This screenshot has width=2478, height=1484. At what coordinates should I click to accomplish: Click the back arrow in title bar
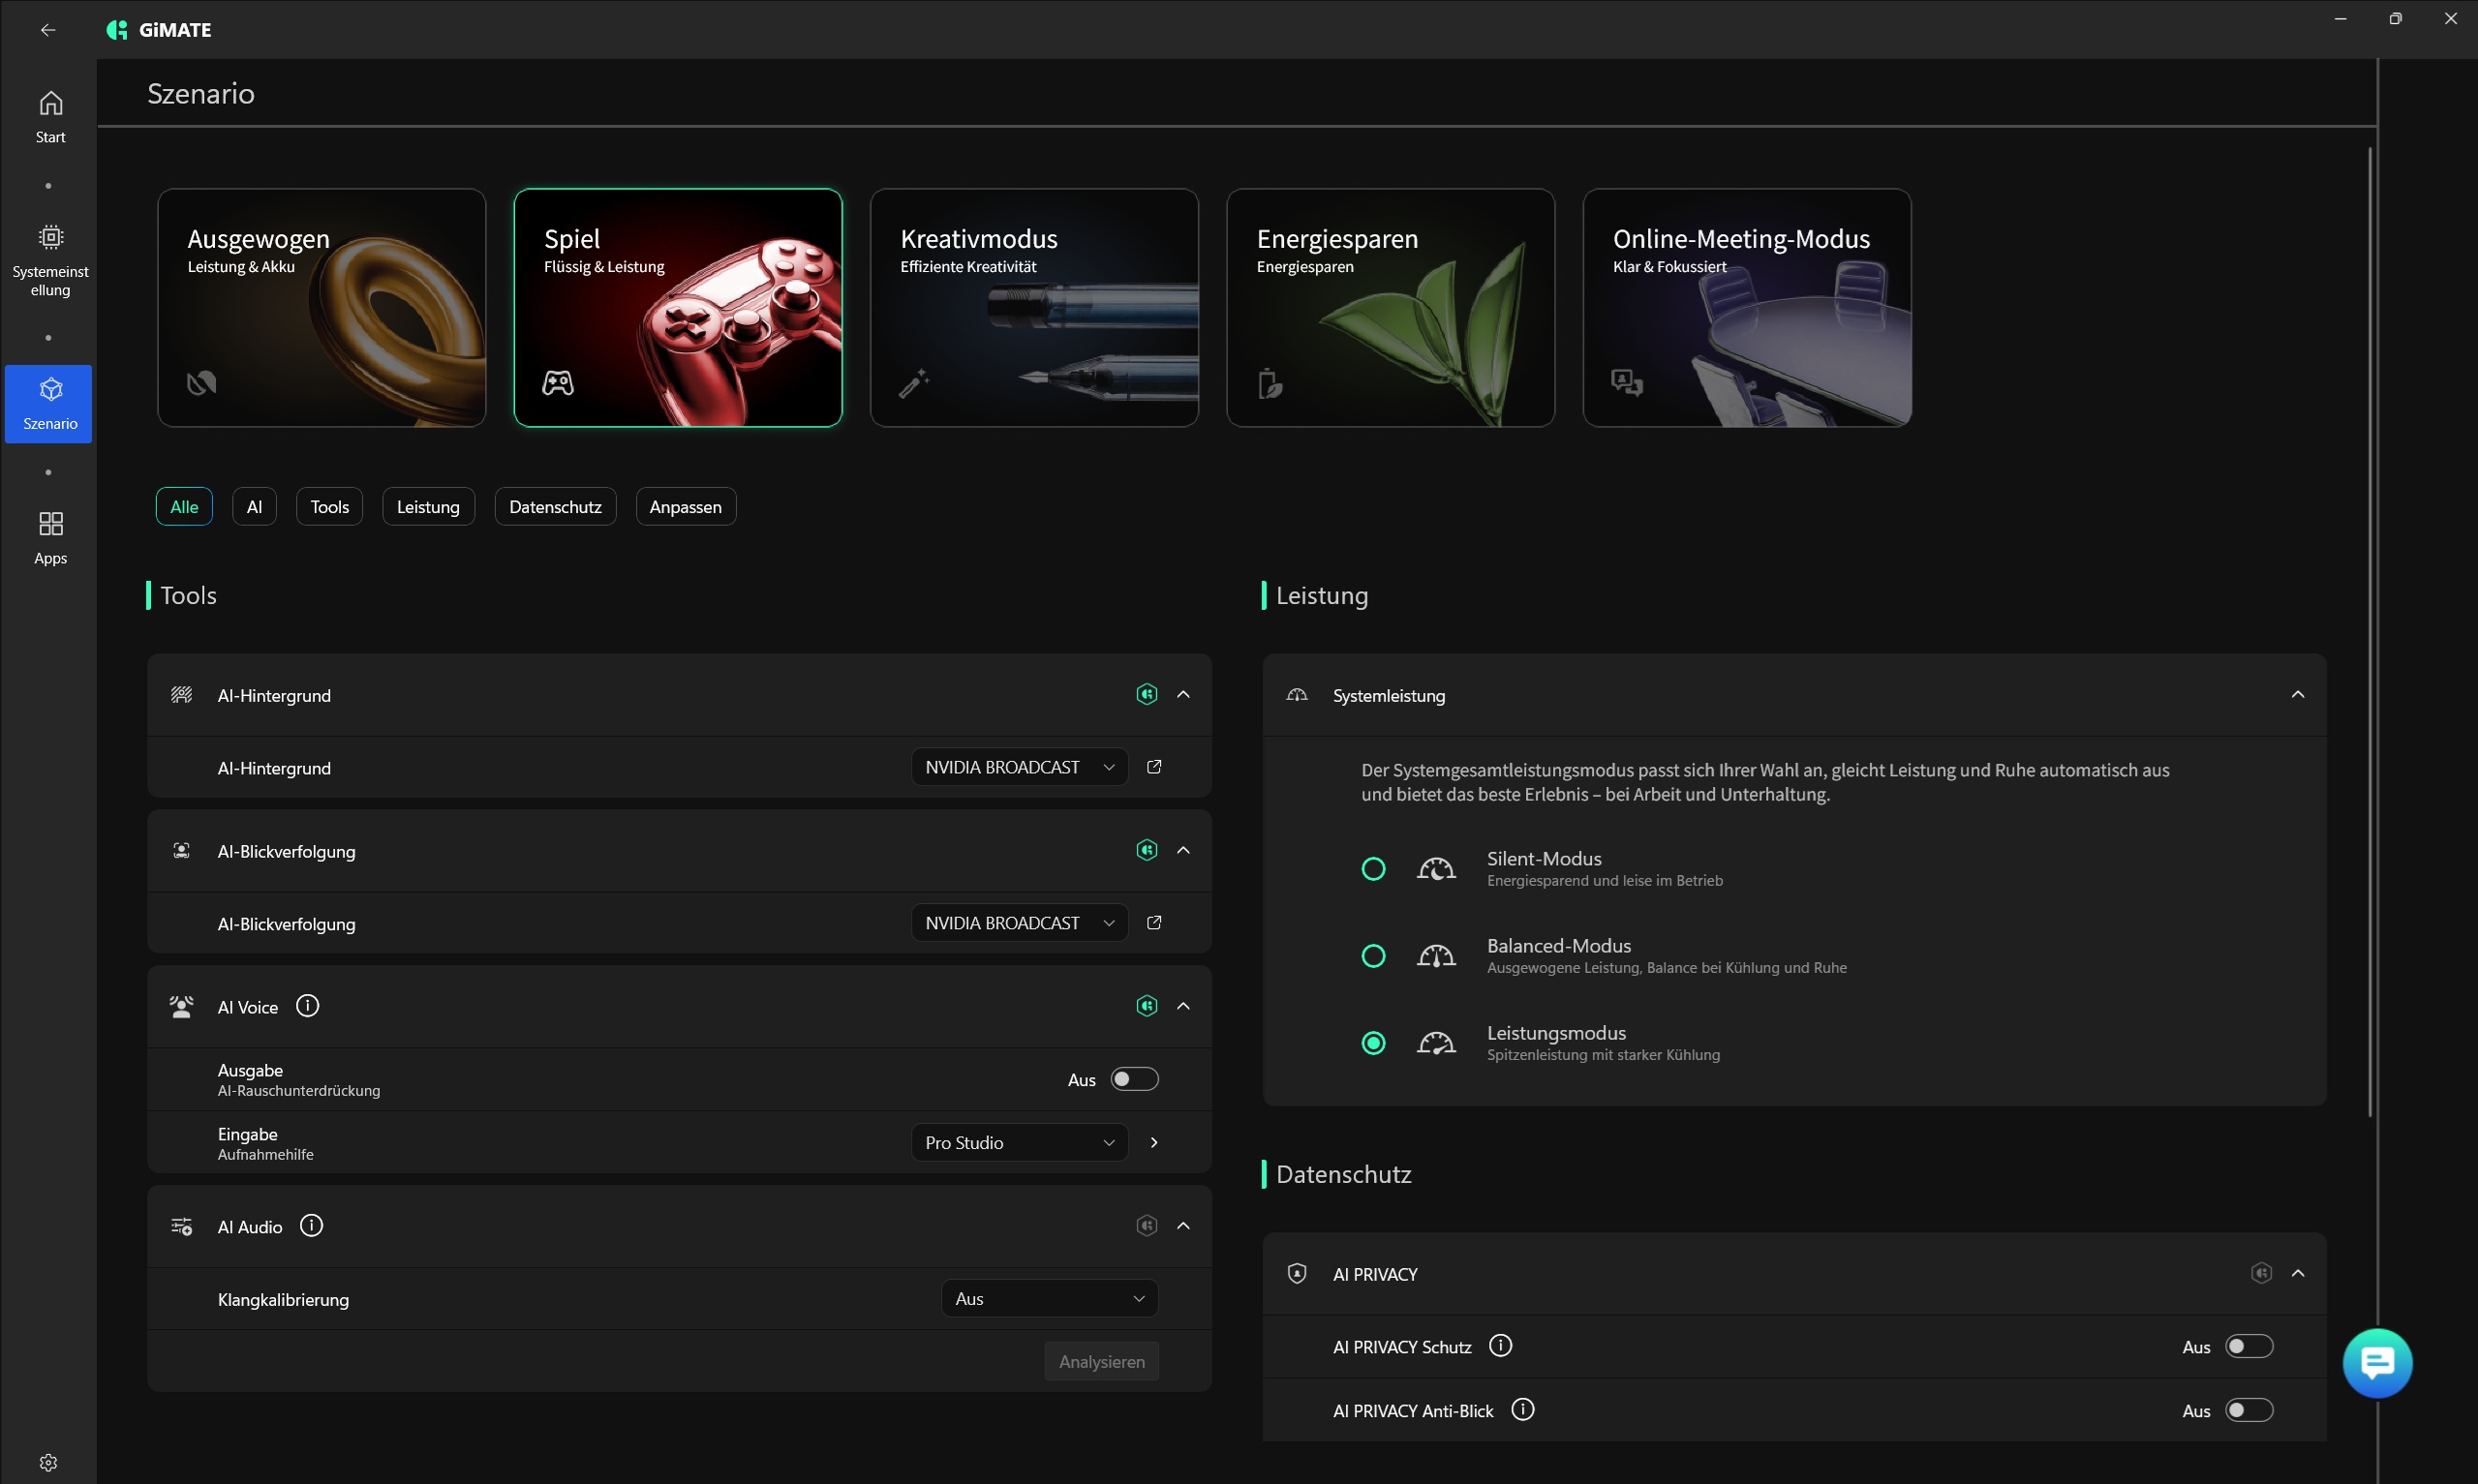[48, 30]
